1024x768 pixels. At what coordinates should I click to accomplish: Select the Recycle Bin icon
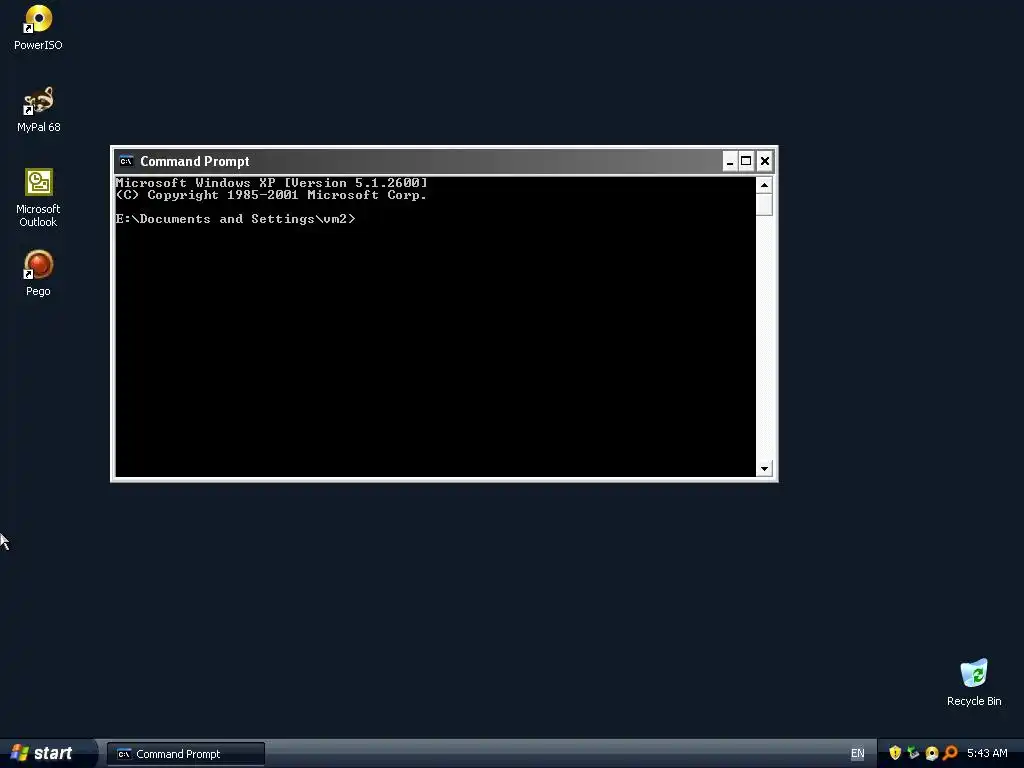(974, 682)
